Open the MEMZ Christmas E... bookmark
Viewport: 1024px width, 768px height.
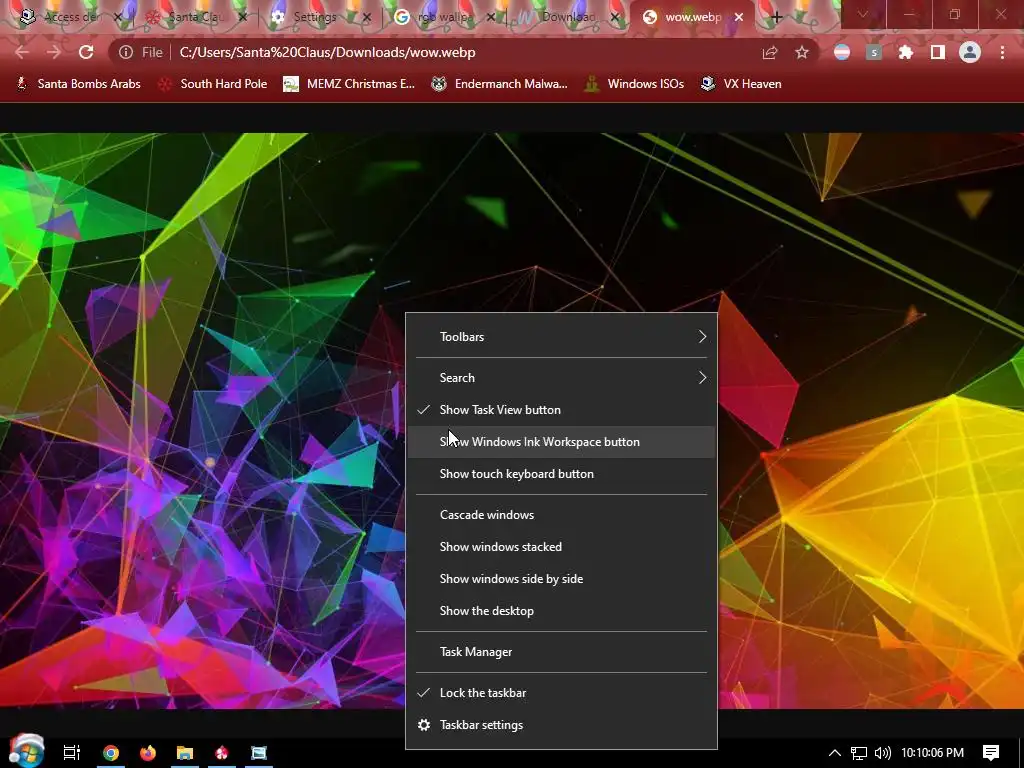point(349,84)
